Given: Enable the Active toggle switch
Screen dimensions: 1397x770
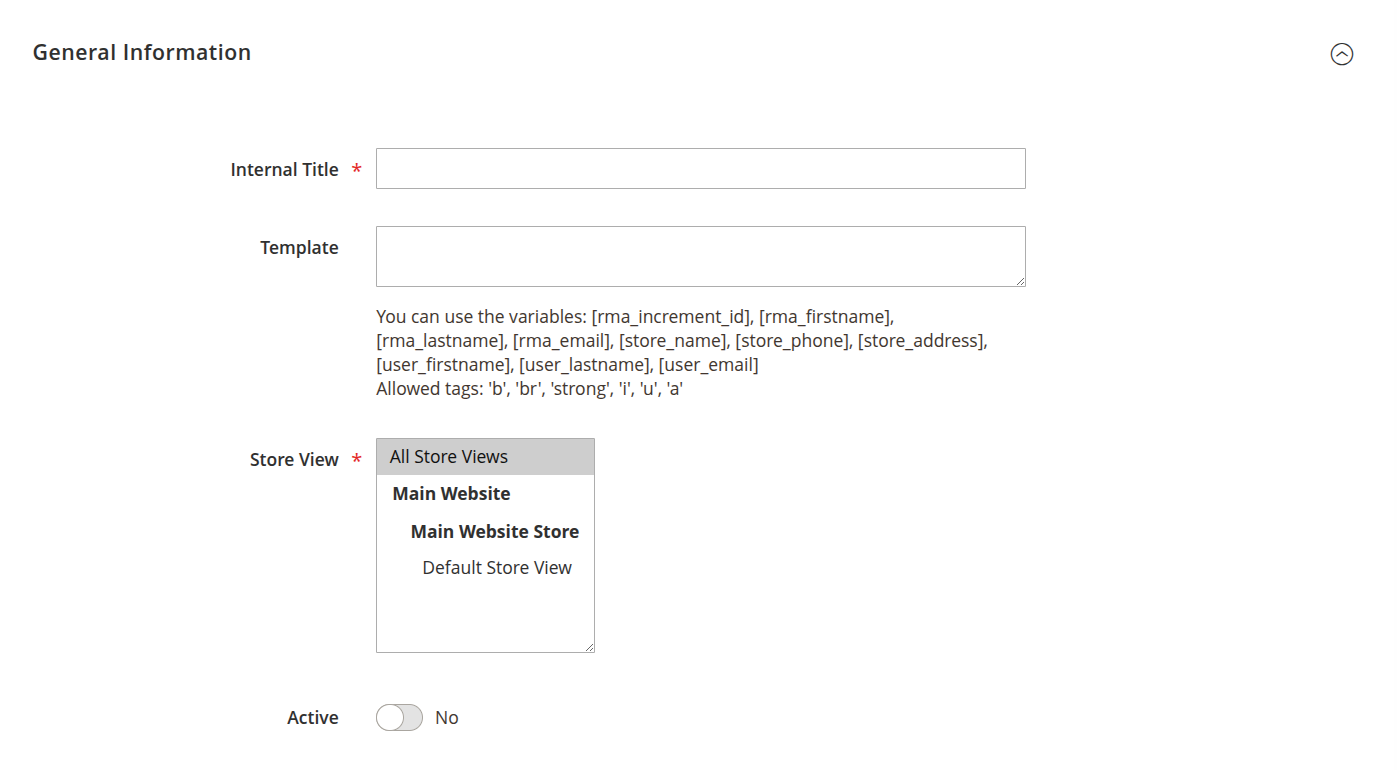Looking at the screenshot, I should click(399, 718).
